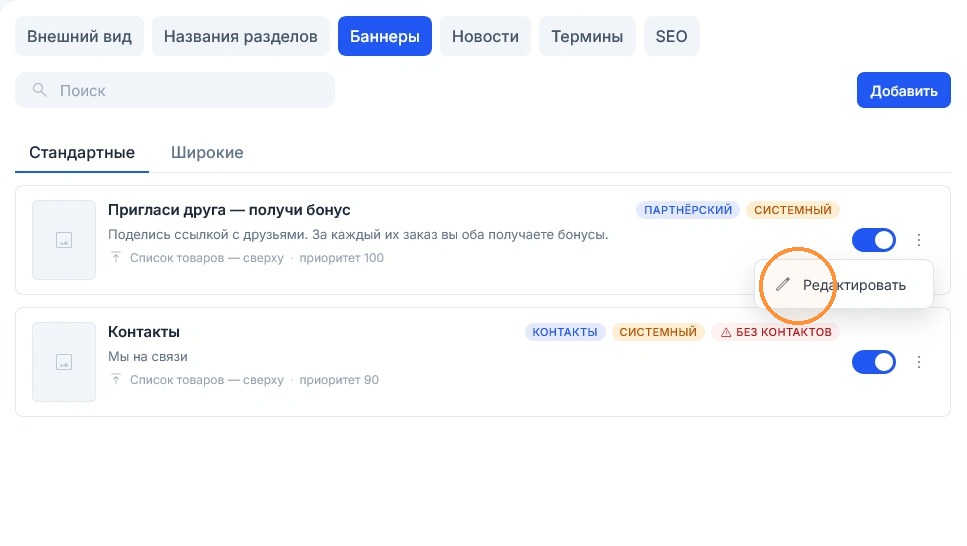This screenshot has width=967, height=546.
Task: Open the SEO section tab
Action: tap(672, 36)
